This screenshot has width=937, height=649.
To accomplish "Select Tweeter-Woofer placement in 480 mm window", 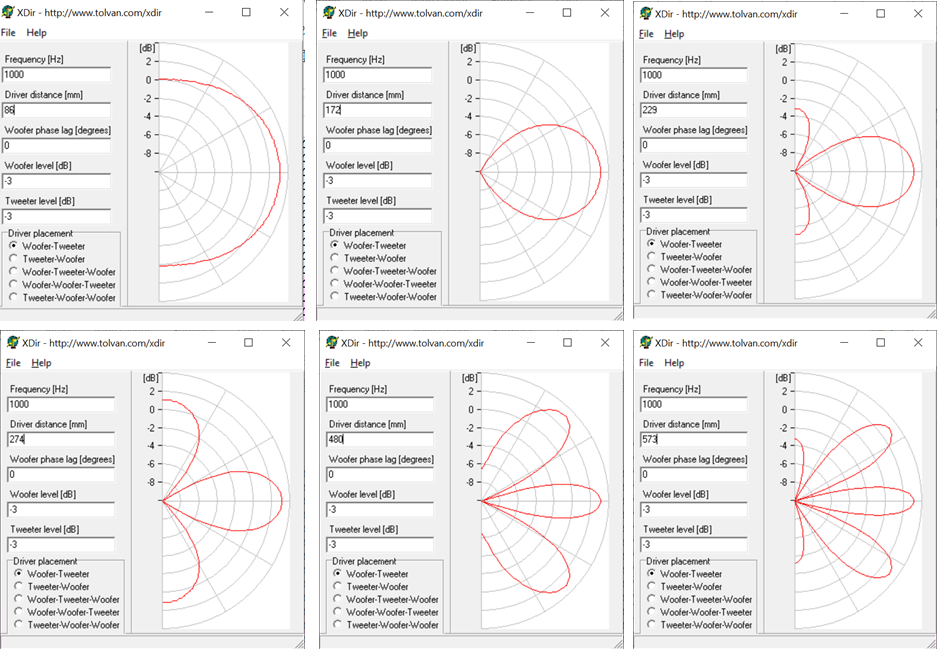I will [371, 586].
